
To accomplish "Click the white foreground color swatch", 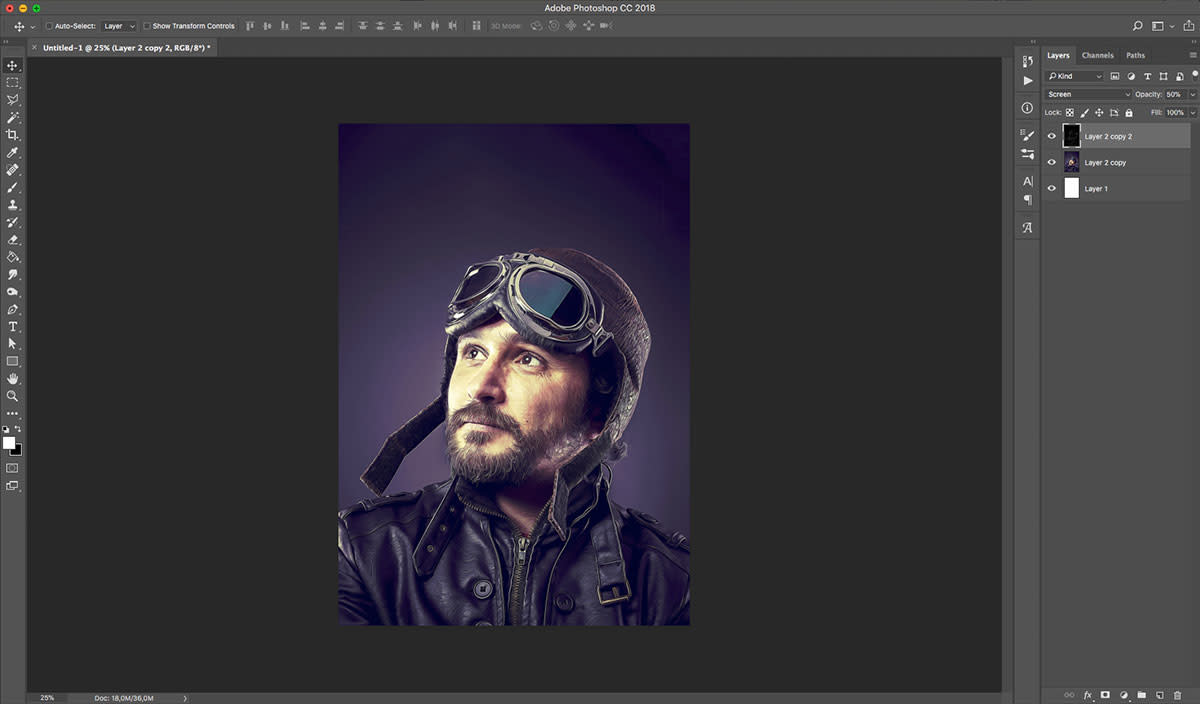I will (x=9, y=443).
